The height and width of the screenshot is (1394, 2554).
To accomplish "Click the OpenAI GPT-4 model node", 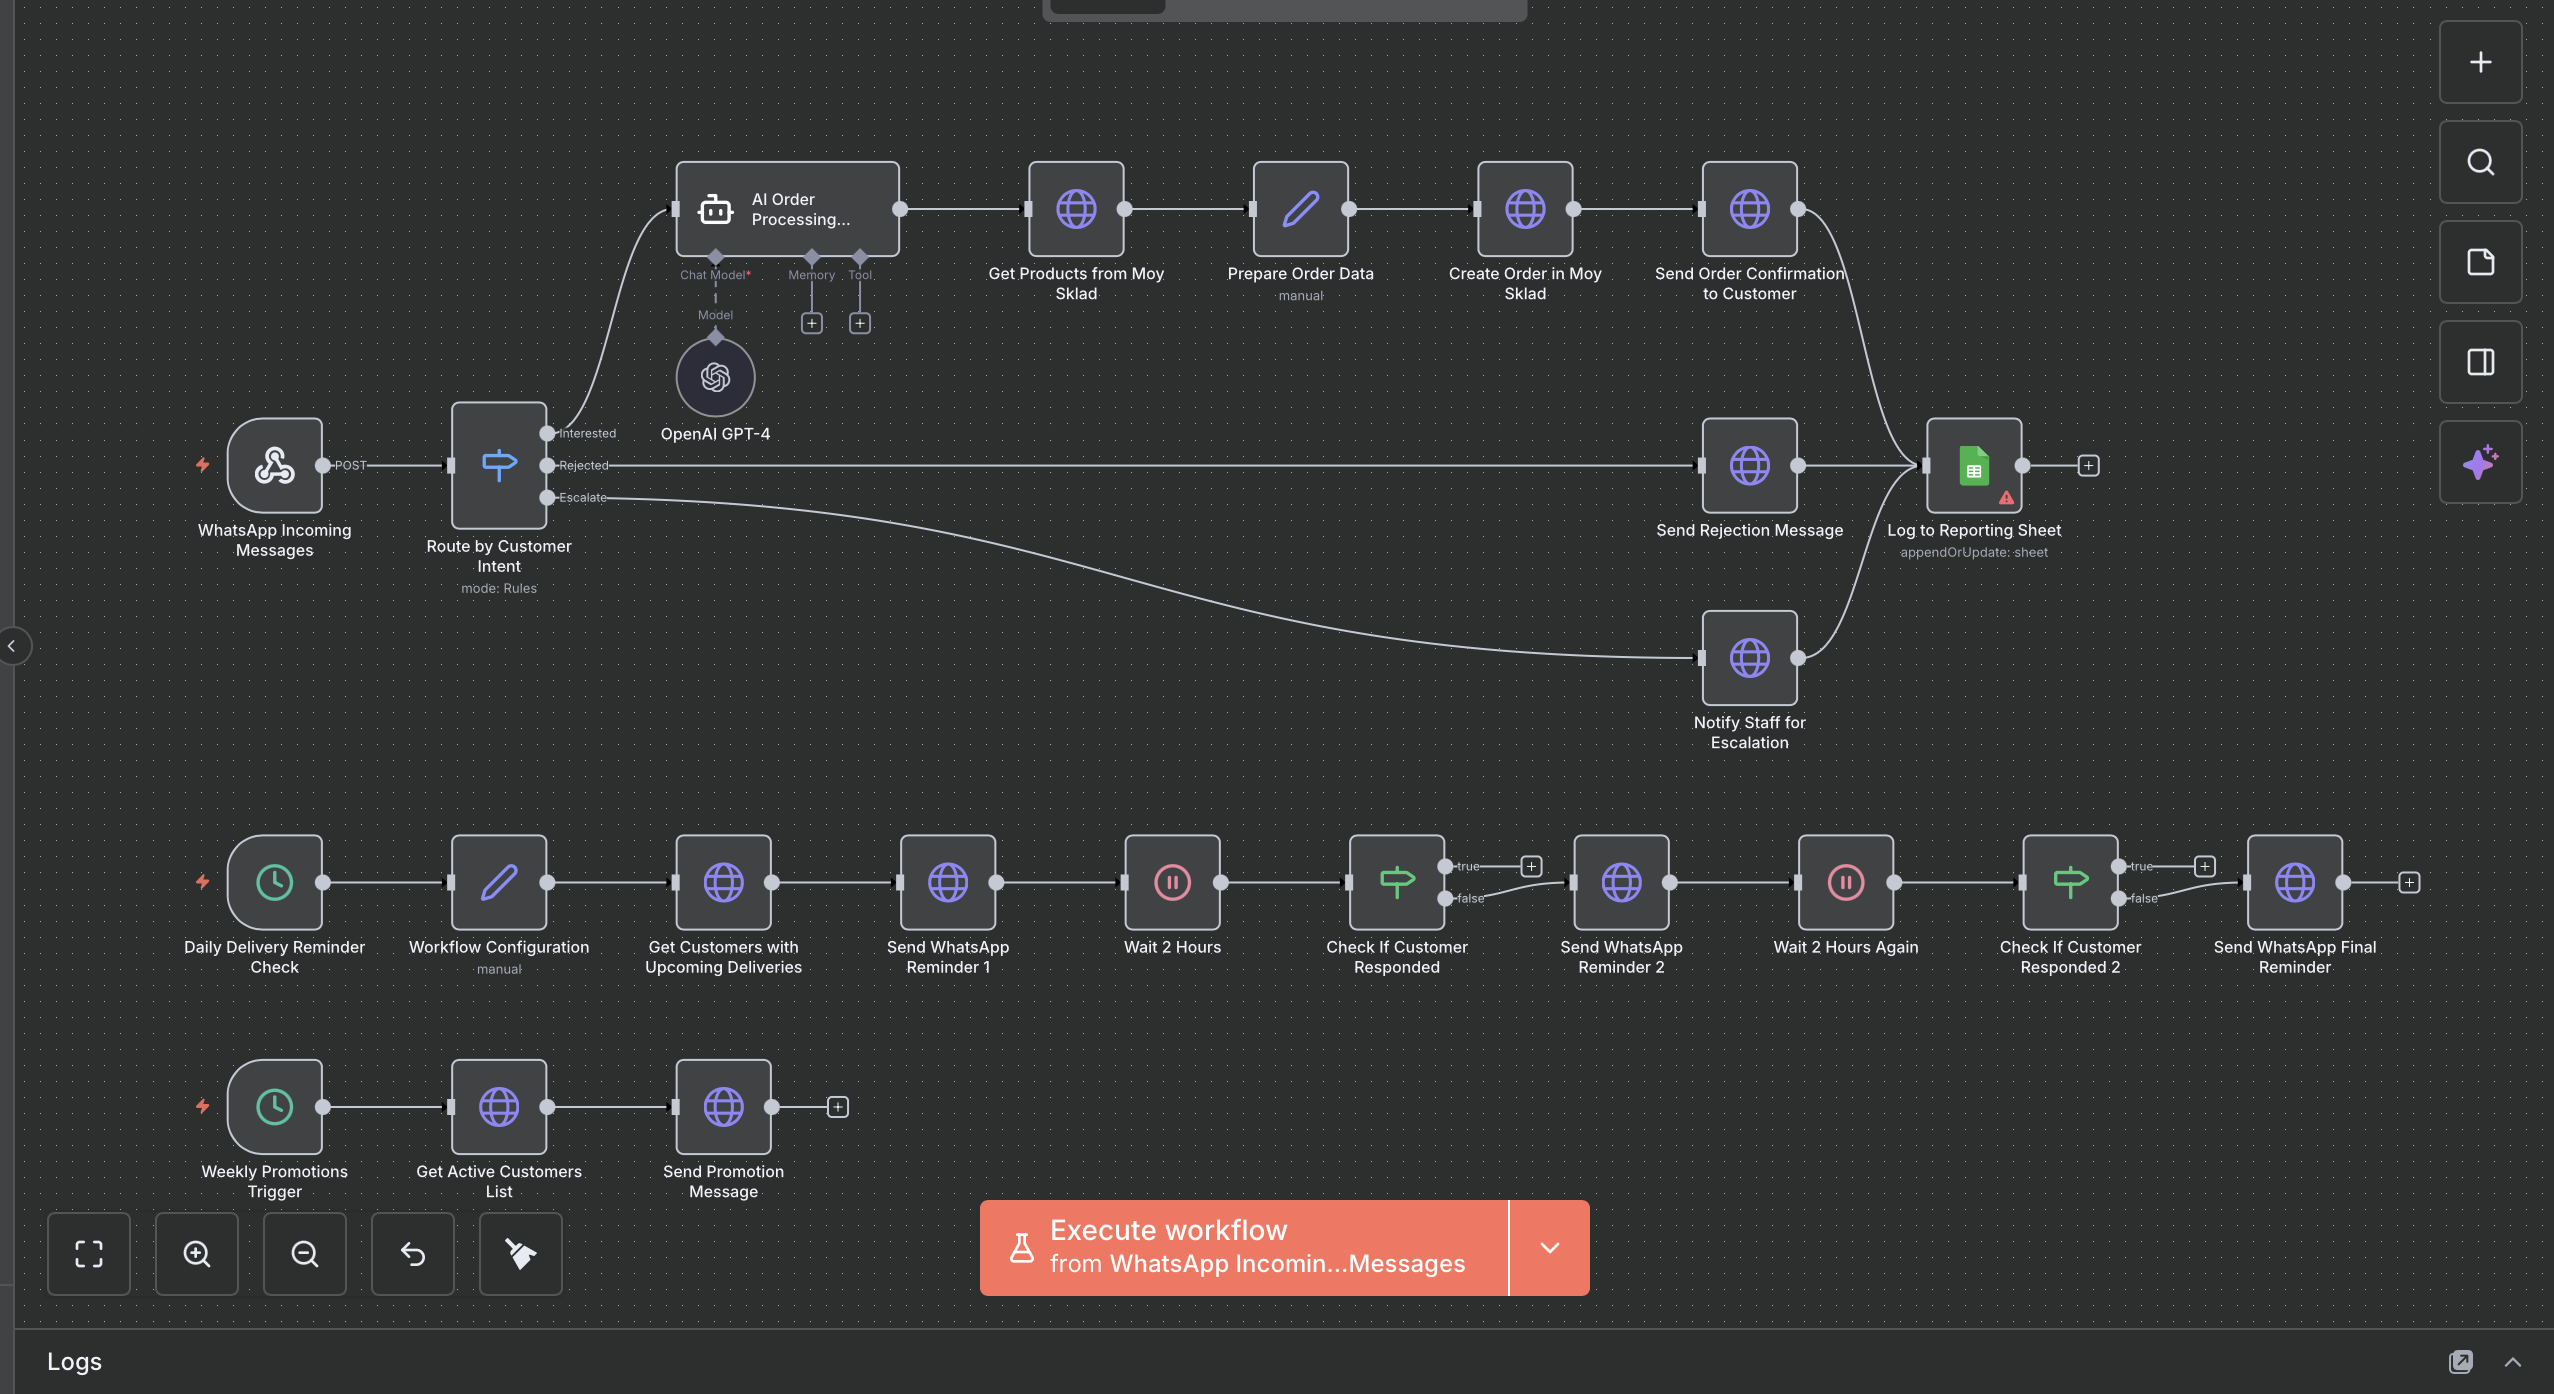I will (x=715, y=377).
